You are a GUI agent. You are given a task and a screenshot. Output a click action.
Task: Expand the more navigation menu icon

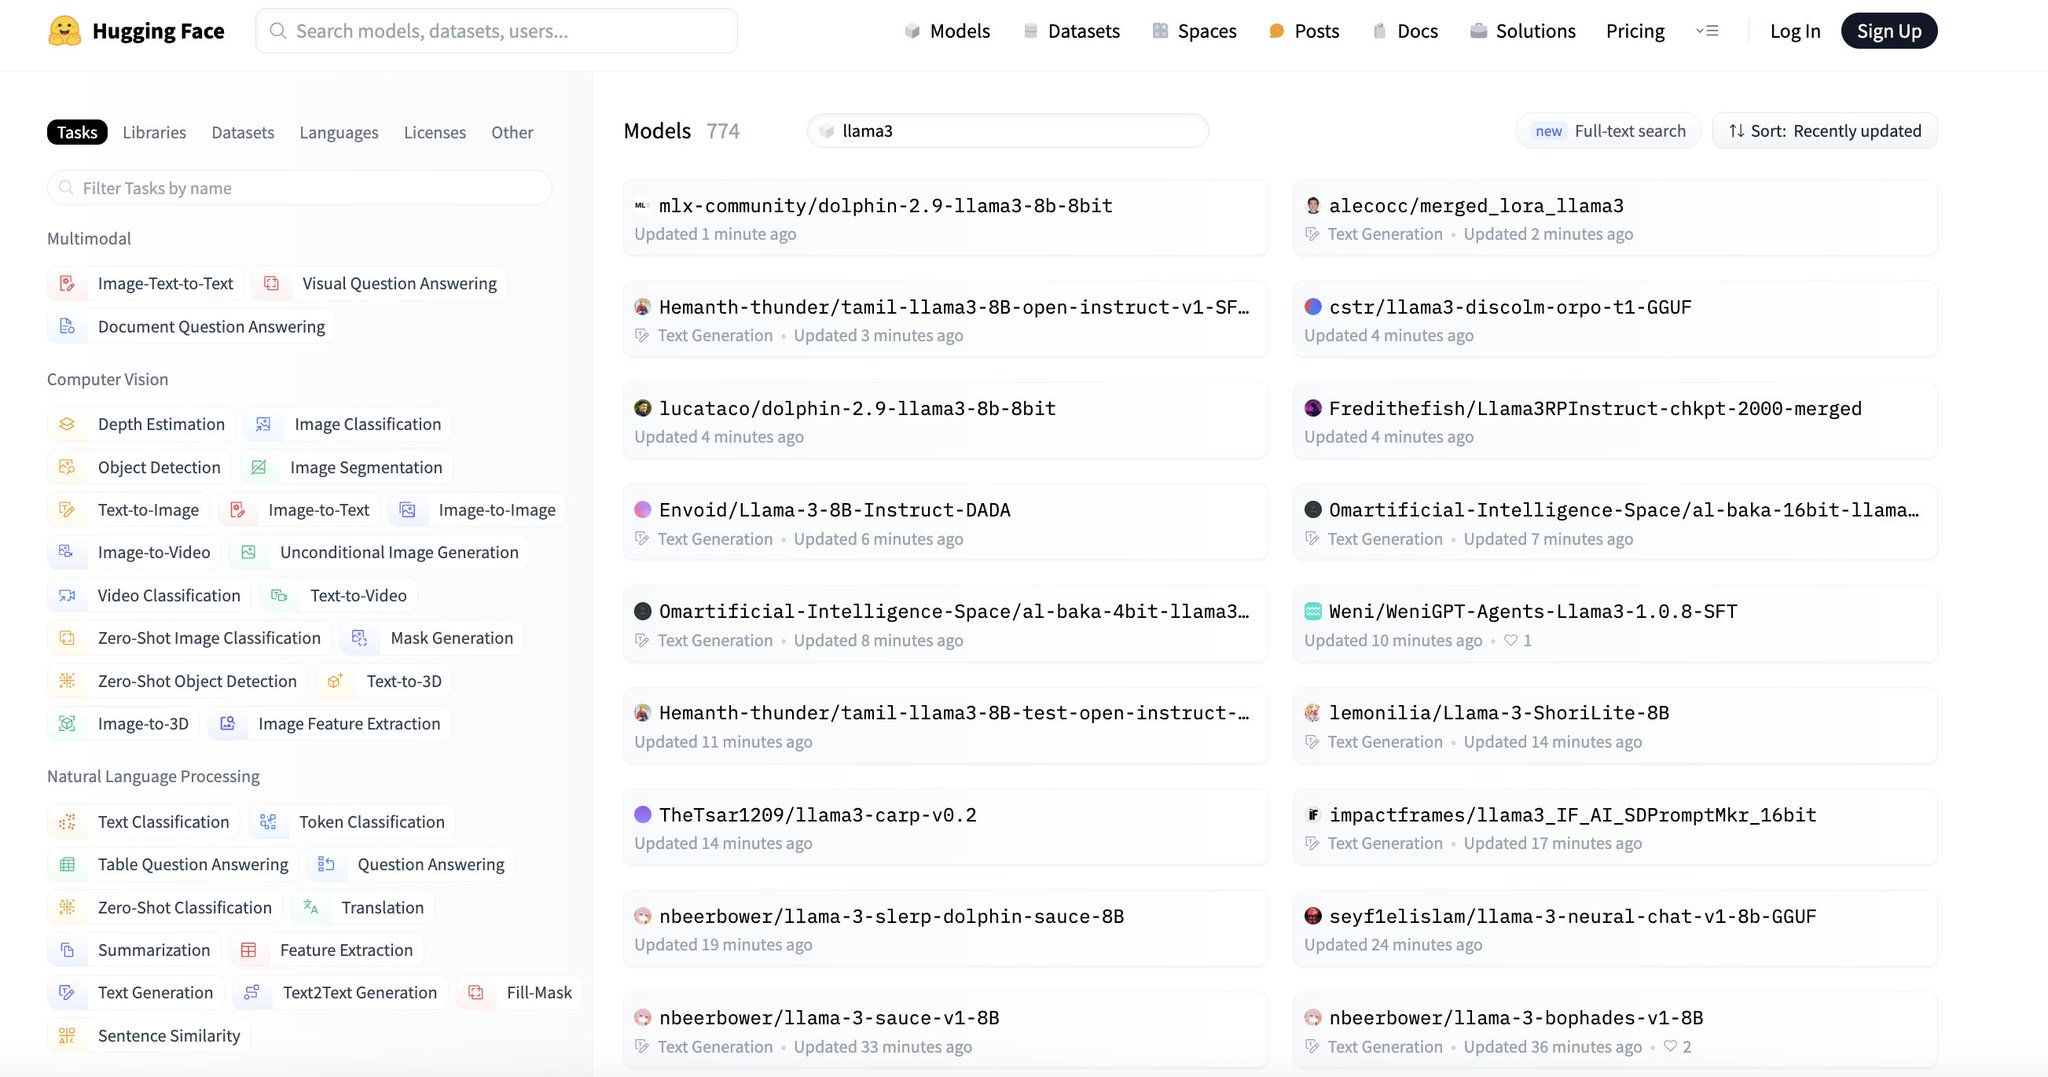pyautogui.click(x=1707, y=31)
